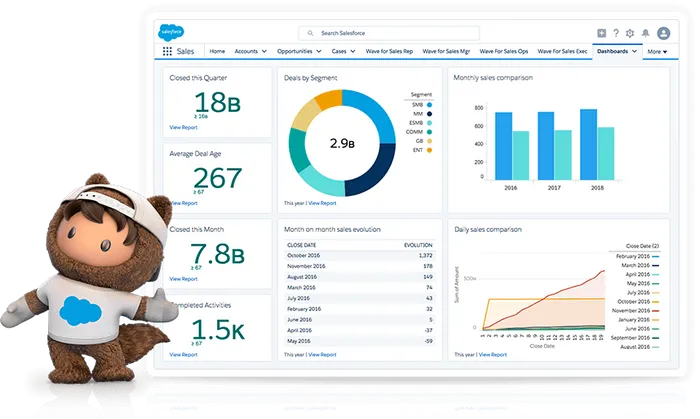Screen dimensions: 700x419
Task: View Report under Deals by Segment
Action: click(x=322, y=203)
